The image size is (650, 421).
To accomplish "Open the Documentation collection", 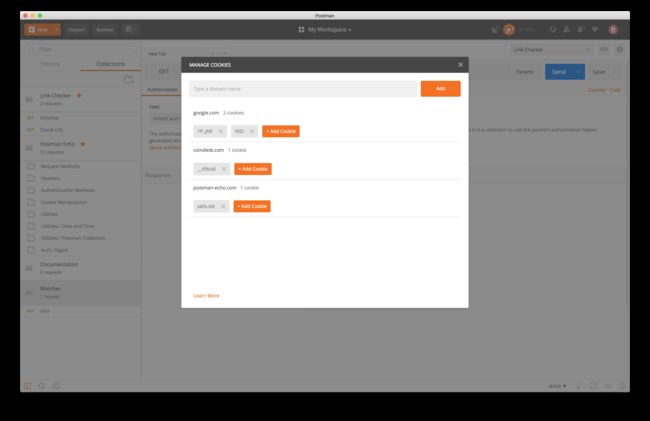I will (81, 268).
